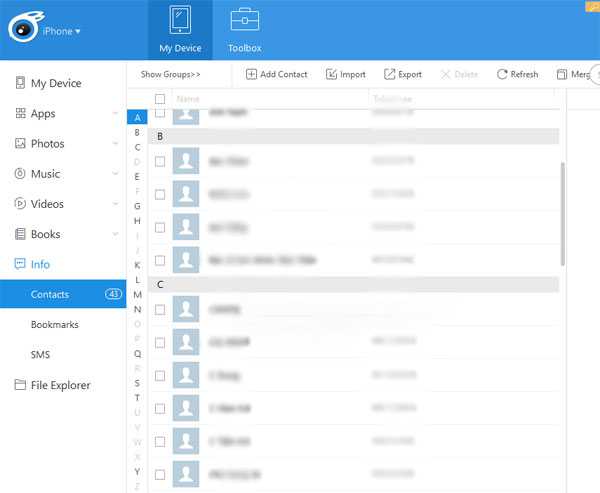Click the greyed Delete button
The image size is (600, 493).
point(459,74)
